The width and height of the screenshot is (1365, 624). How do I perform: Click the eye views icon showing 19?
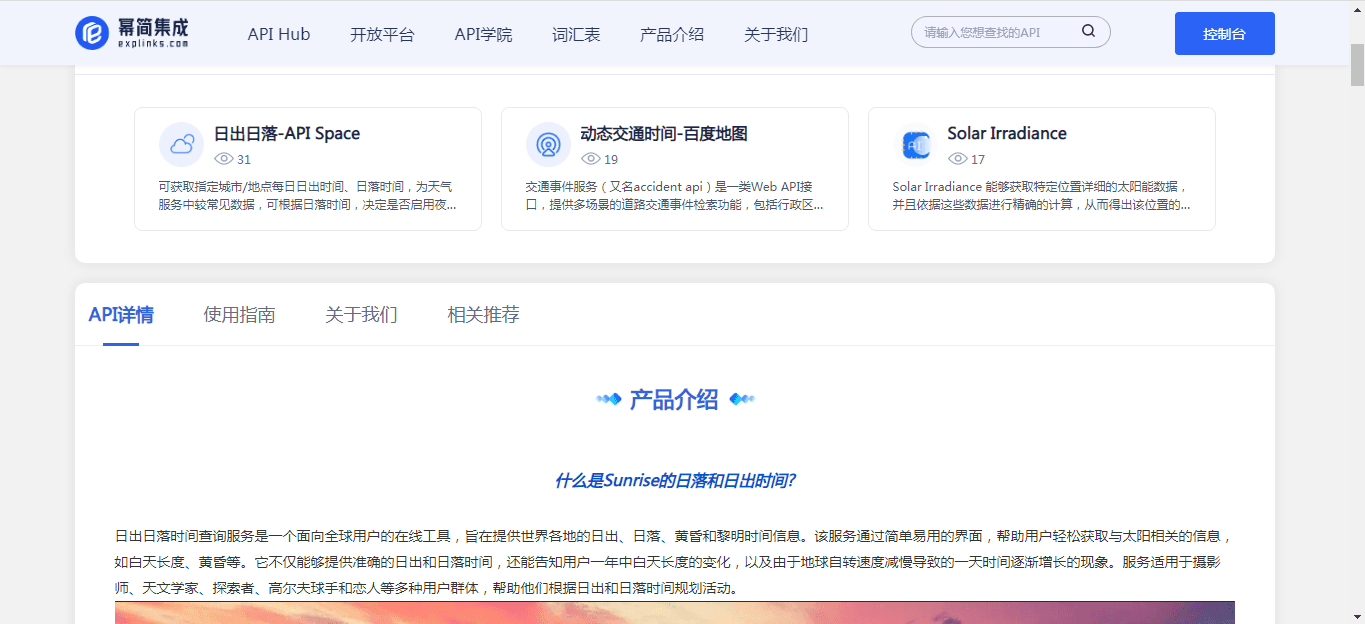tap(591, 159)
